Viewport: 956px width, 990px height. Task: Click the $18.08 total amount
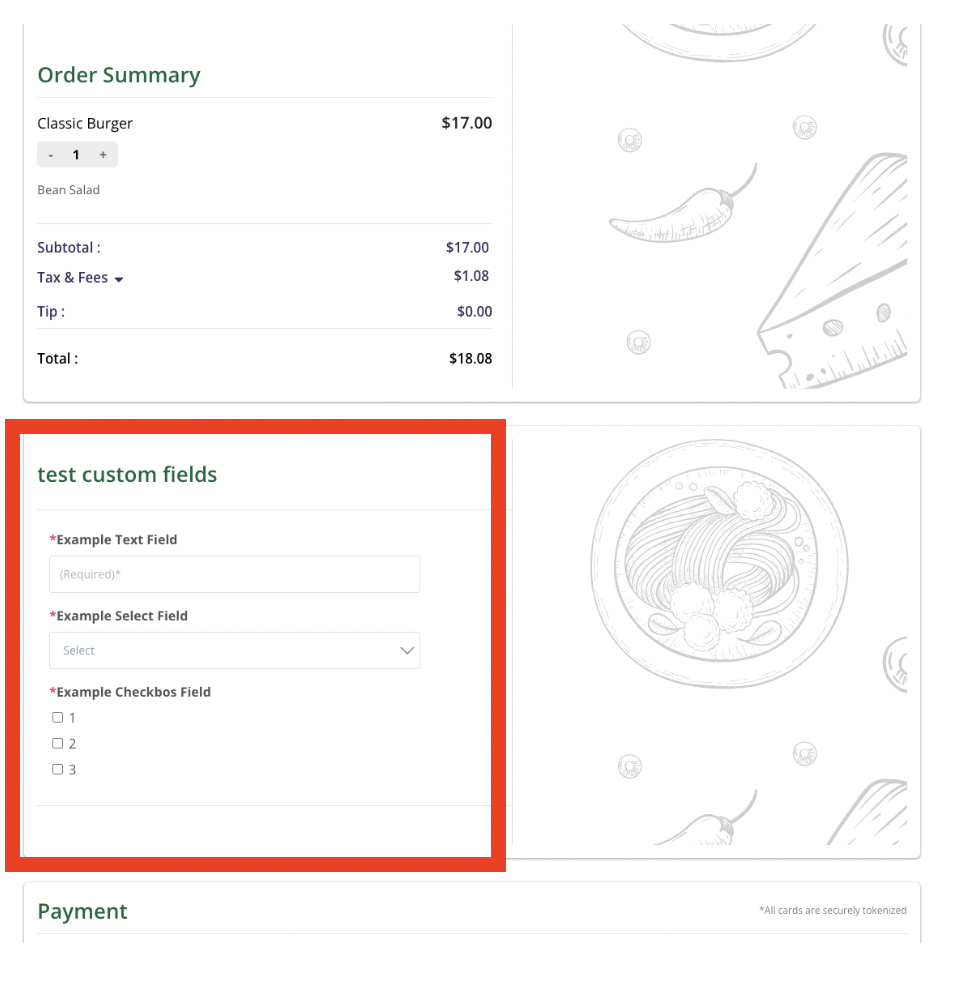coord(470,358)
